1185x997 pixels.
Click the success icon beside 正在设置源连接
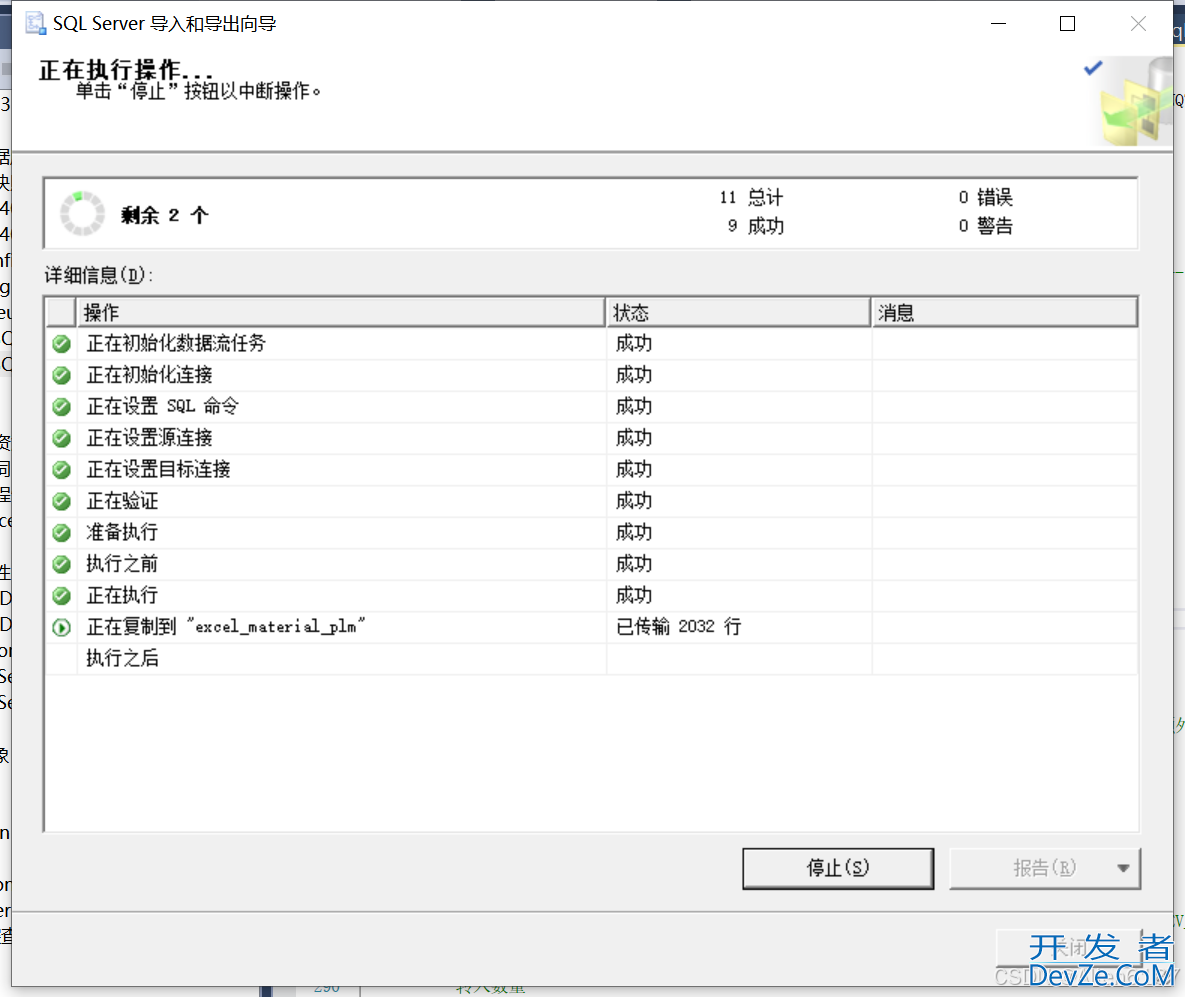click(61, 438)
